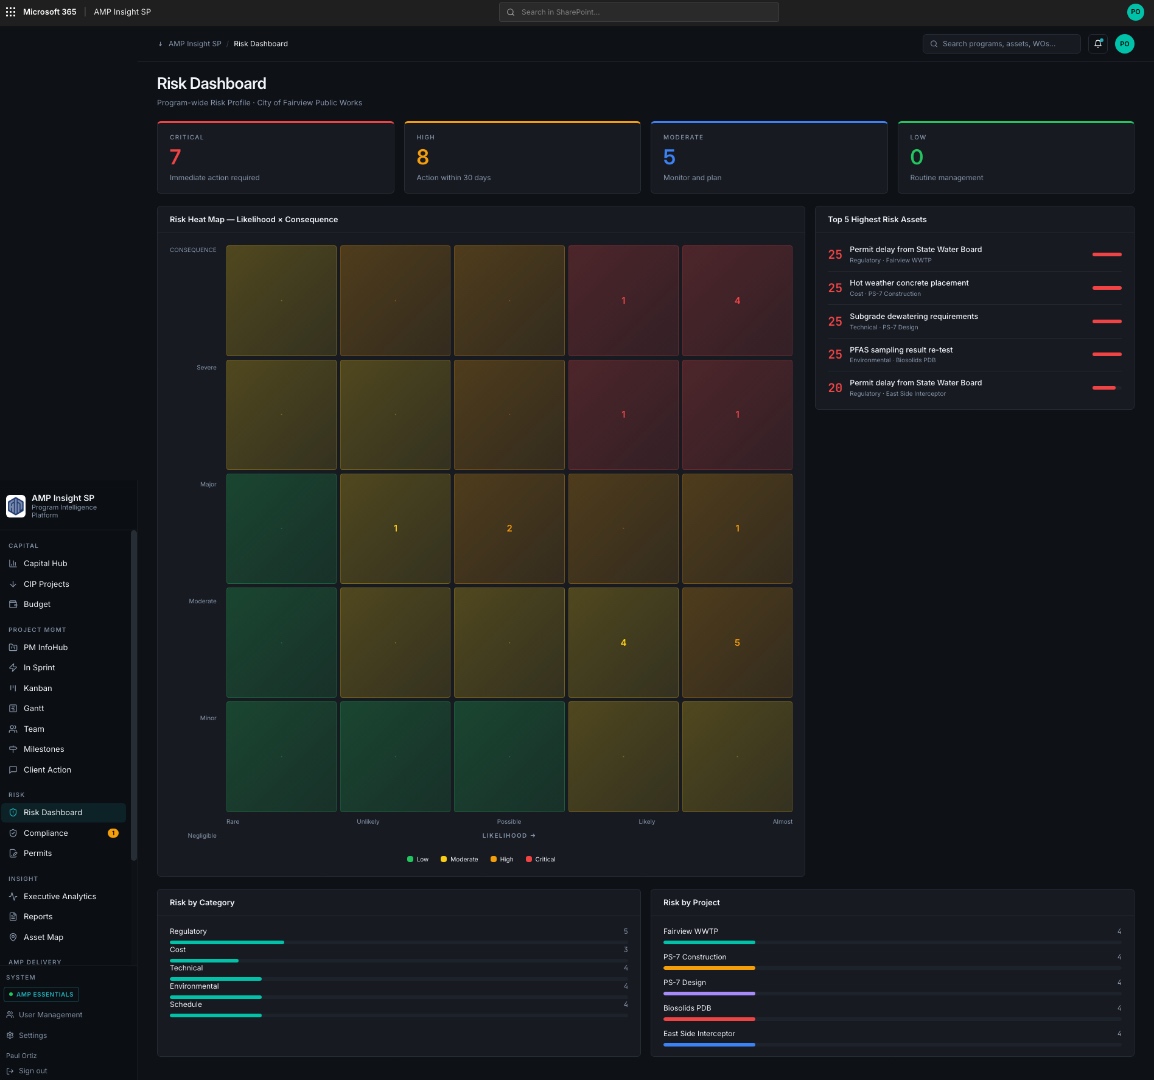This screenshot has width=1154, height=1080.
Task: Click the Gantt chart icon
Action: [x=13, y=708]
